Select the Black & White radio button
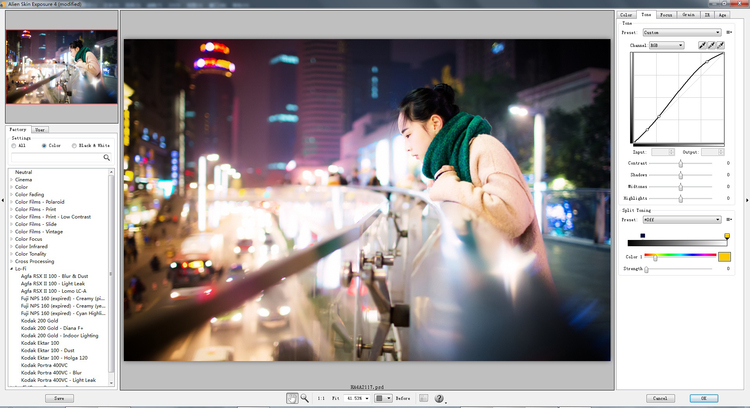The image size is (750, 408). click(74, 145)
